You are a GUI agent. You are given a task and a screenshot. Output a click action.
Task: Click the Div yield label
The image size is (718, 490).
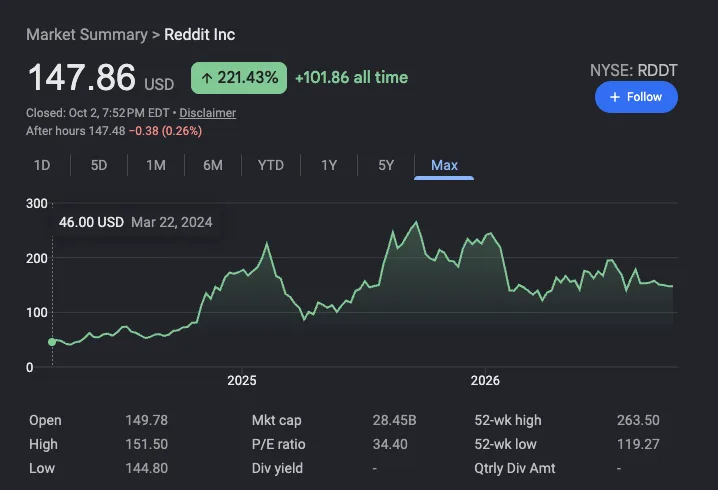(277, 468)
